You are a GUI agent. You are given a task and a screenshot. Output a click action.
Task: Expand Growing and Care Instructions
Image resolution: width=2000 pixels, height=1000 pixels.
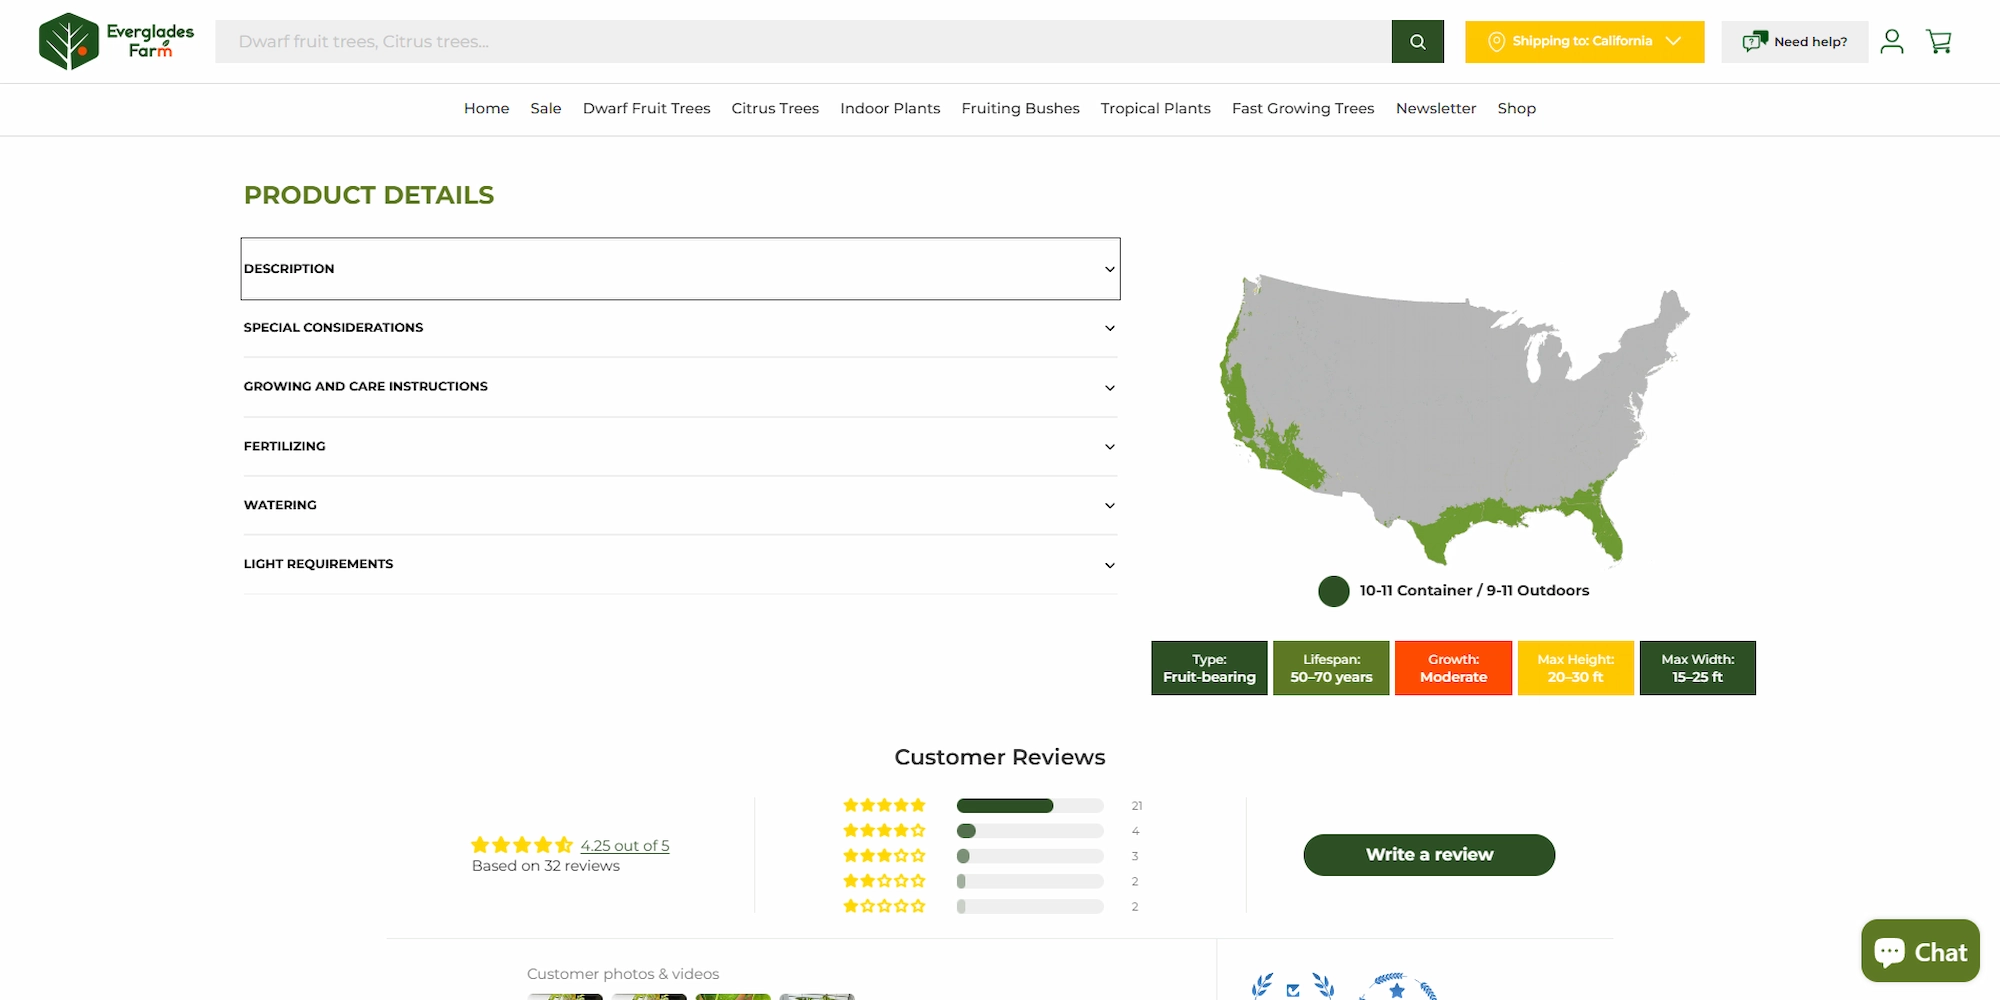pyautogui.click(x=680, y=387)
